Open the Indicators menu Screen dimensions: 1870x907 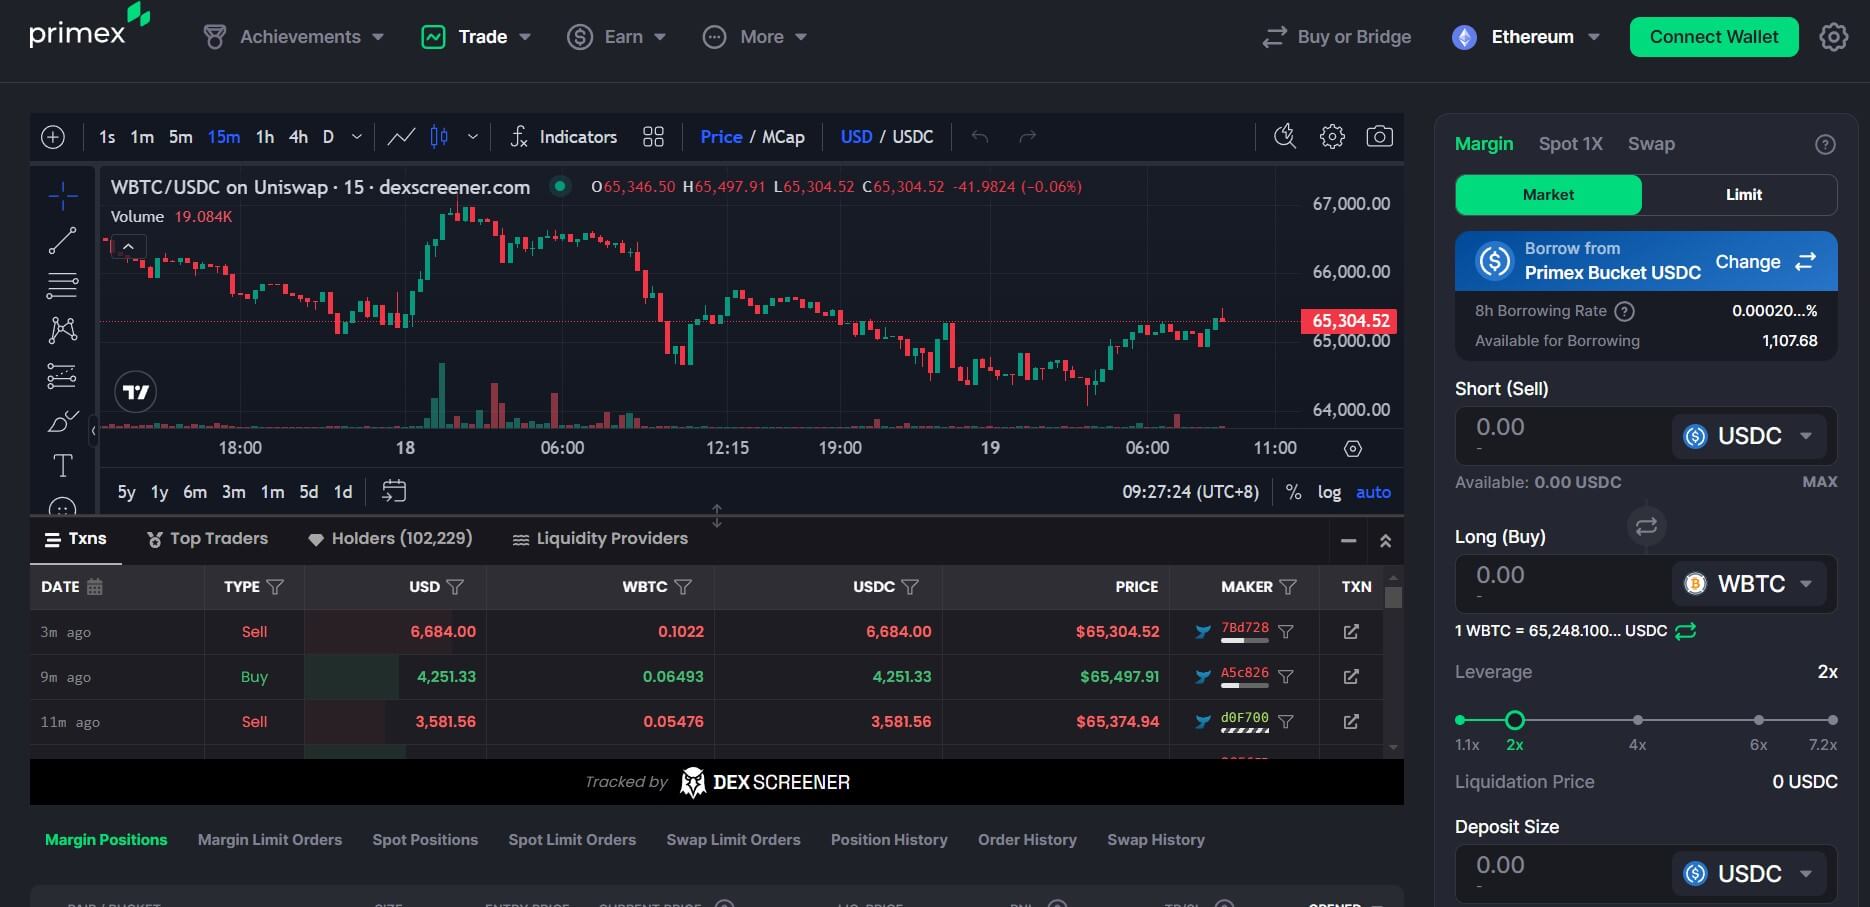coord(563,137)
